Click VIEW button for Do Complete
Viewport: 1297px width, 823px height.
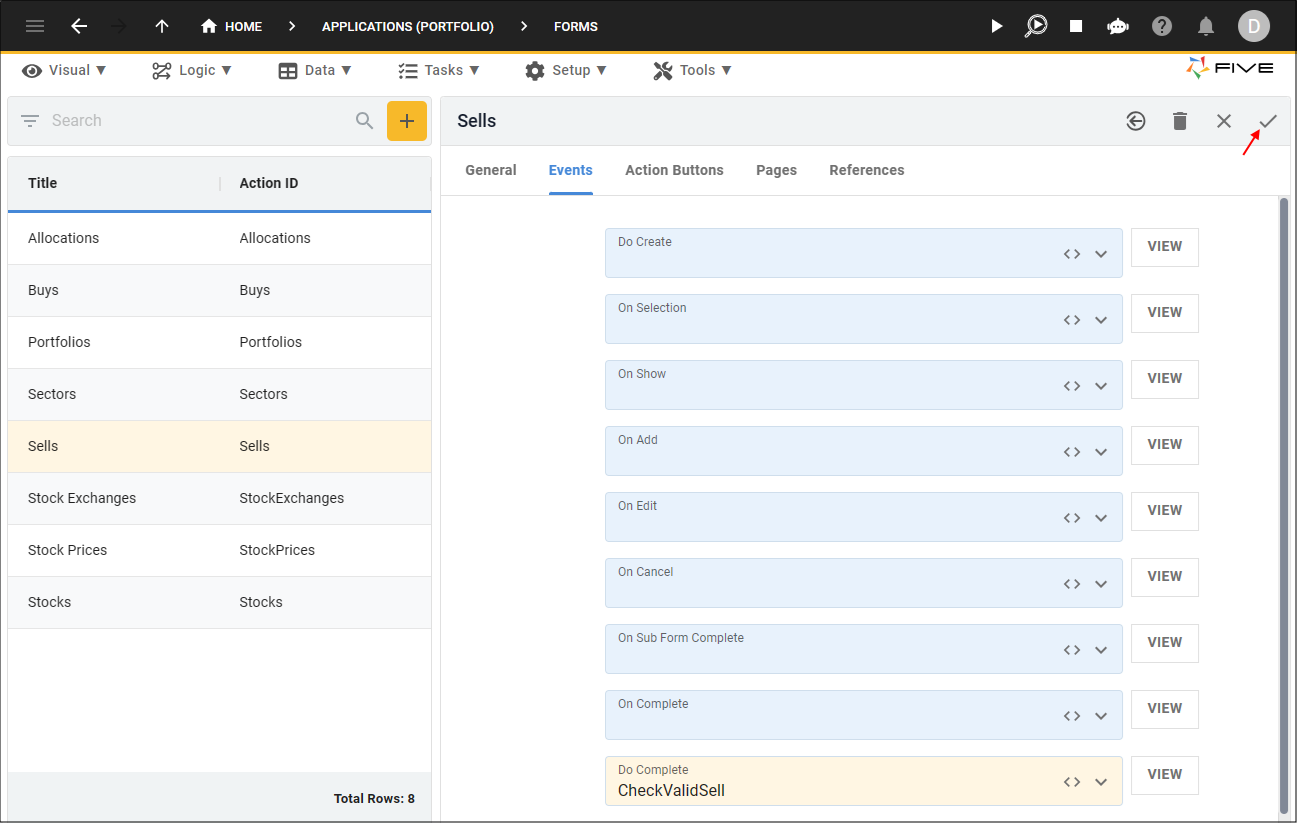(1165, 775)
